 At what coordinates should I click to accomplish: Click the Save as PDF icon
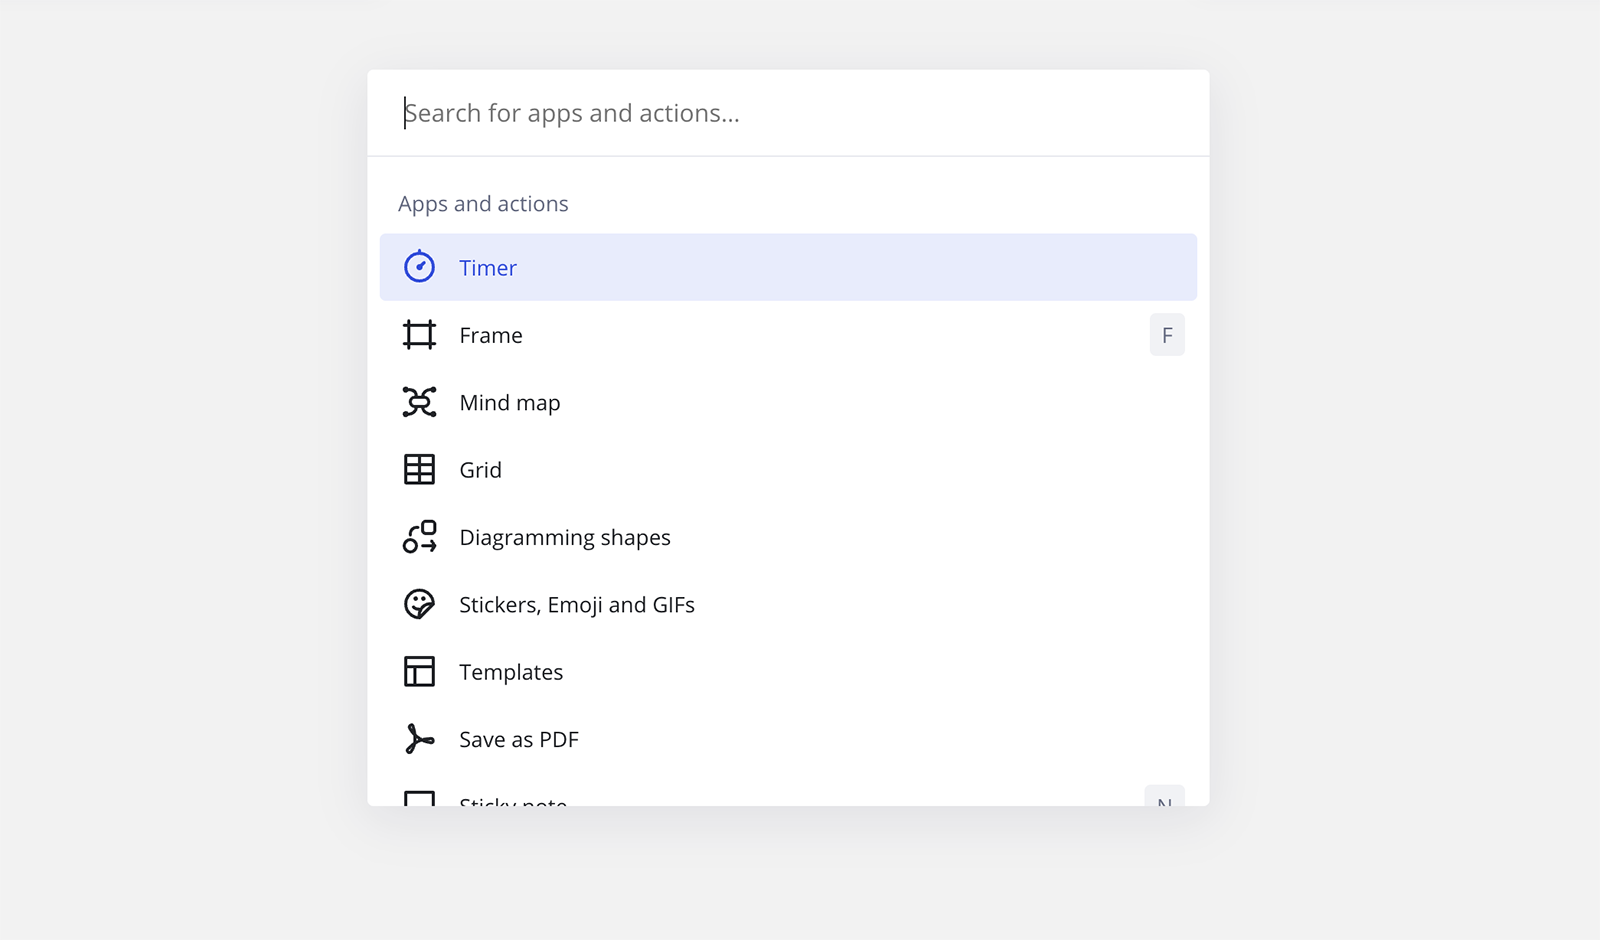point(419,739)
